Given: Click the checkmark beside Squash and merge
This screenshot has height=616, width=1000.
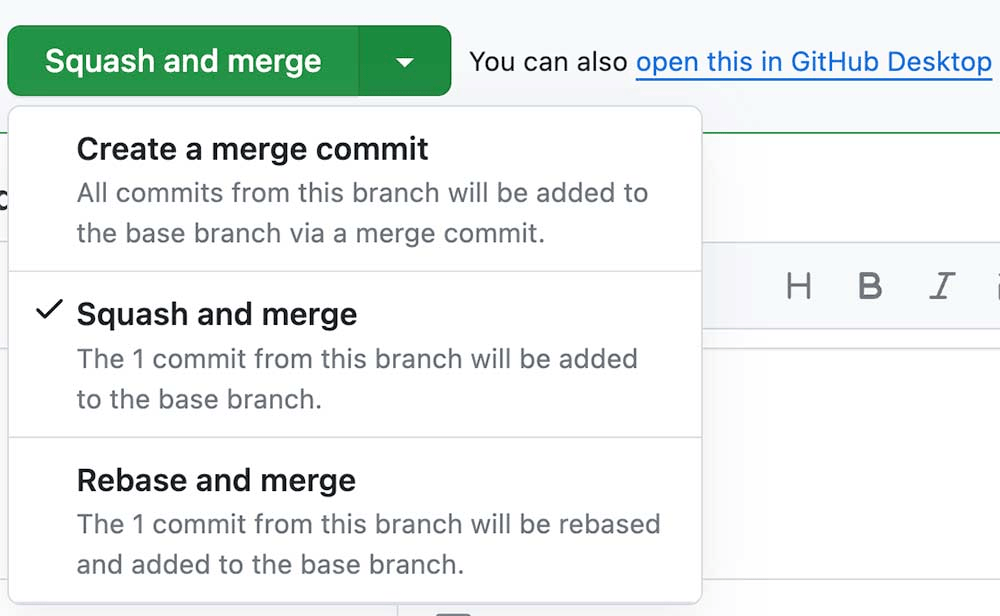Looking at the screenshot, I should point(48,313).
